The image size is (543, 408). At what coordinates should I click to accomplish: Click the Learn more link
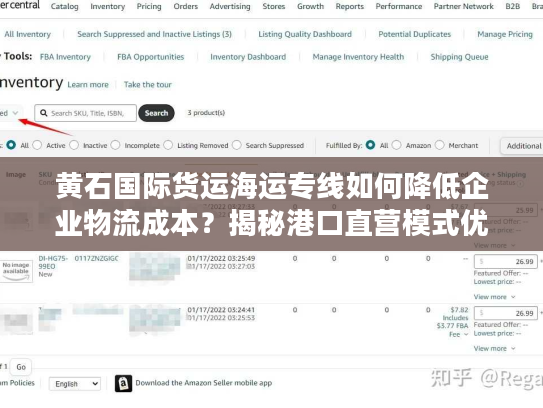(88, 85)
